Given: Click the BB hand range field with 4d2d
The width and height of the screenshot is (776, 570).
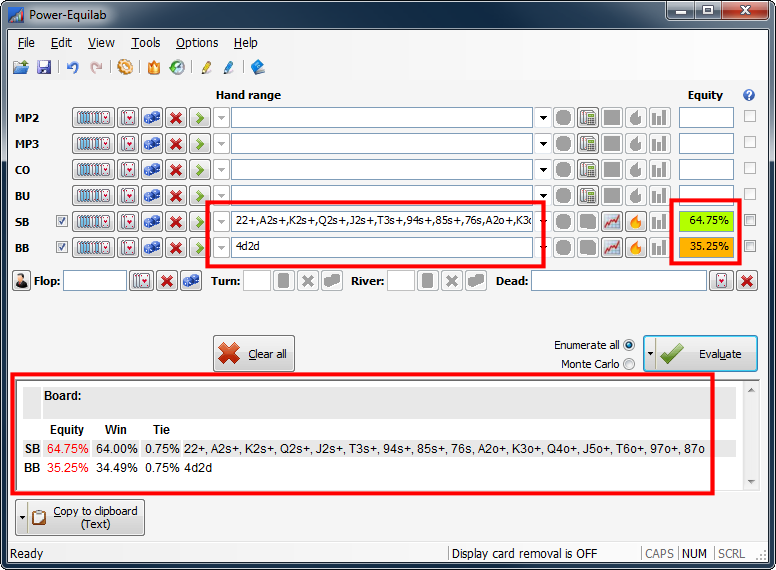Looking at the screenshot, I should [x=382, y=247].
